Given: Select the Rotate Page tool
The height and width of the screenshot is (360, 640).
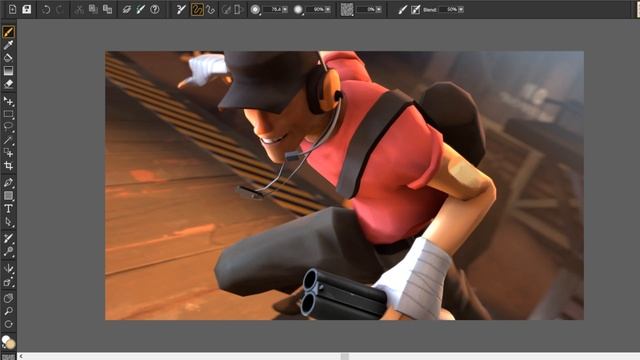Looking at the screenshot, I should (x=8, y=324).
